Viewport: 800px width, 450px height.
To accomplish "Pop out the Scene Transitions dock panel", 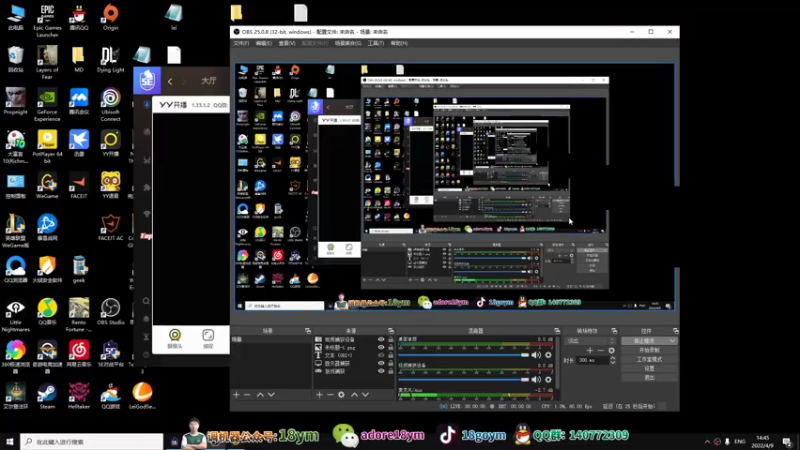I will (x=614, y=331).
